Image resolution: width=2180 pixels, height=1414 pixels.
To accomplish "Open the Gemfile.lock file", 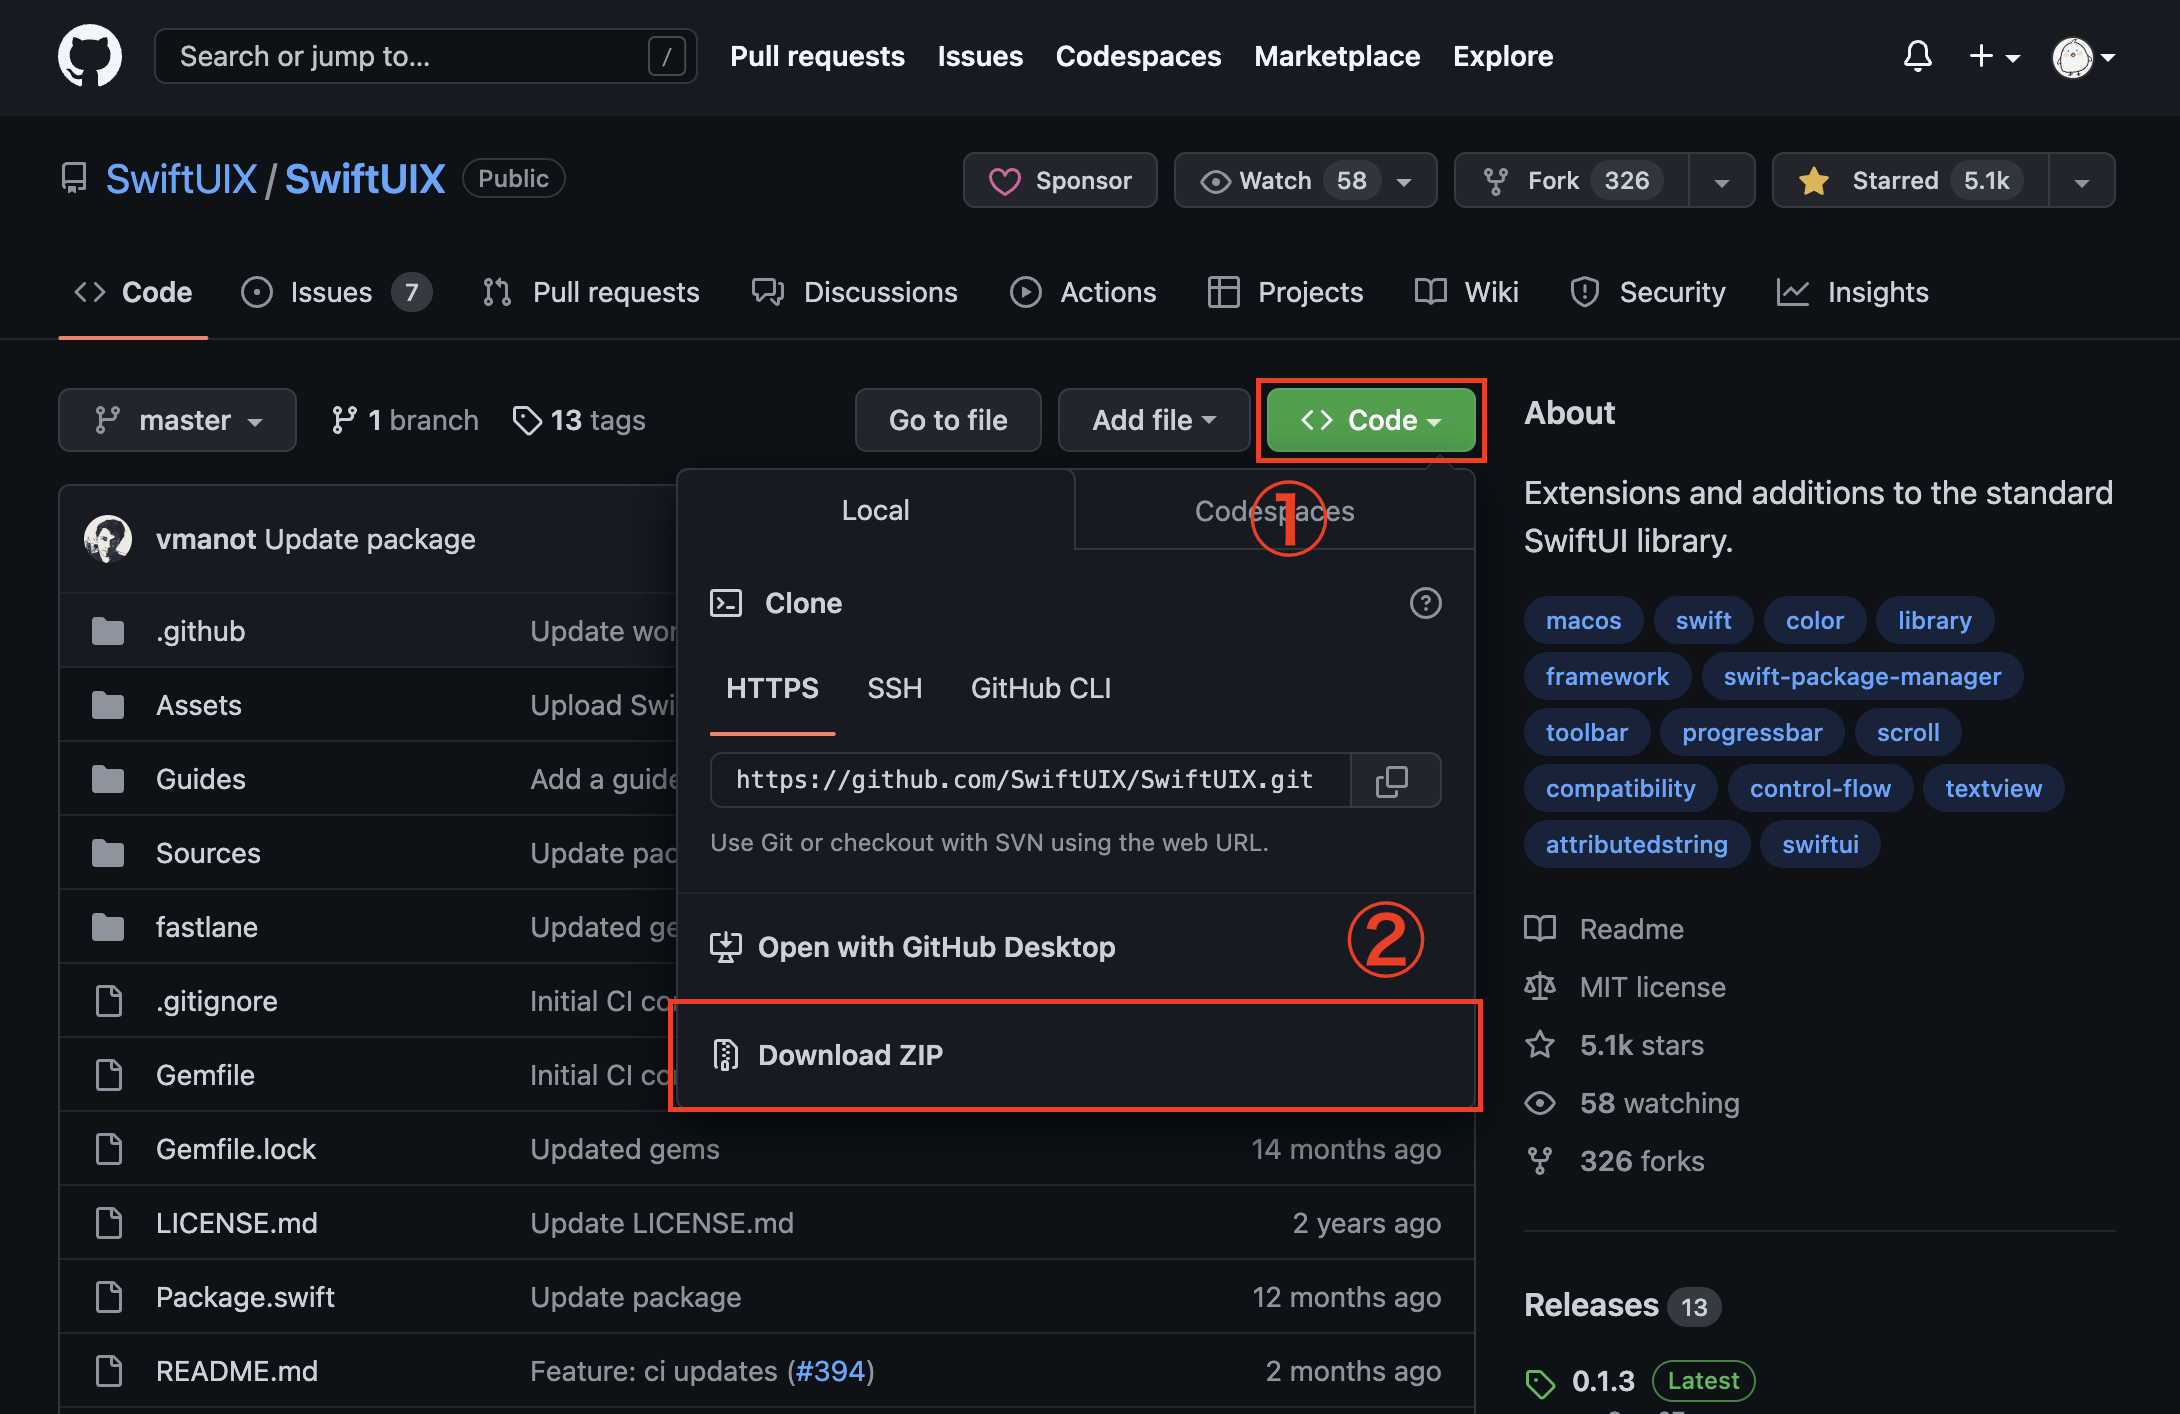I will (x=236, y=1149).
